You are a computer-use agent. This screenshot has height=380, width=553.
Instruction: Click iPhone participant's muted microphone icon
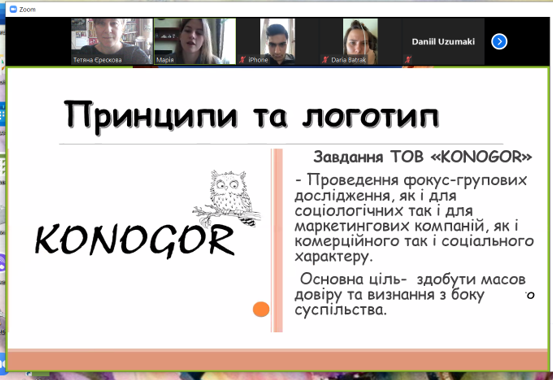pyautogui.click(x=242, y=60)
